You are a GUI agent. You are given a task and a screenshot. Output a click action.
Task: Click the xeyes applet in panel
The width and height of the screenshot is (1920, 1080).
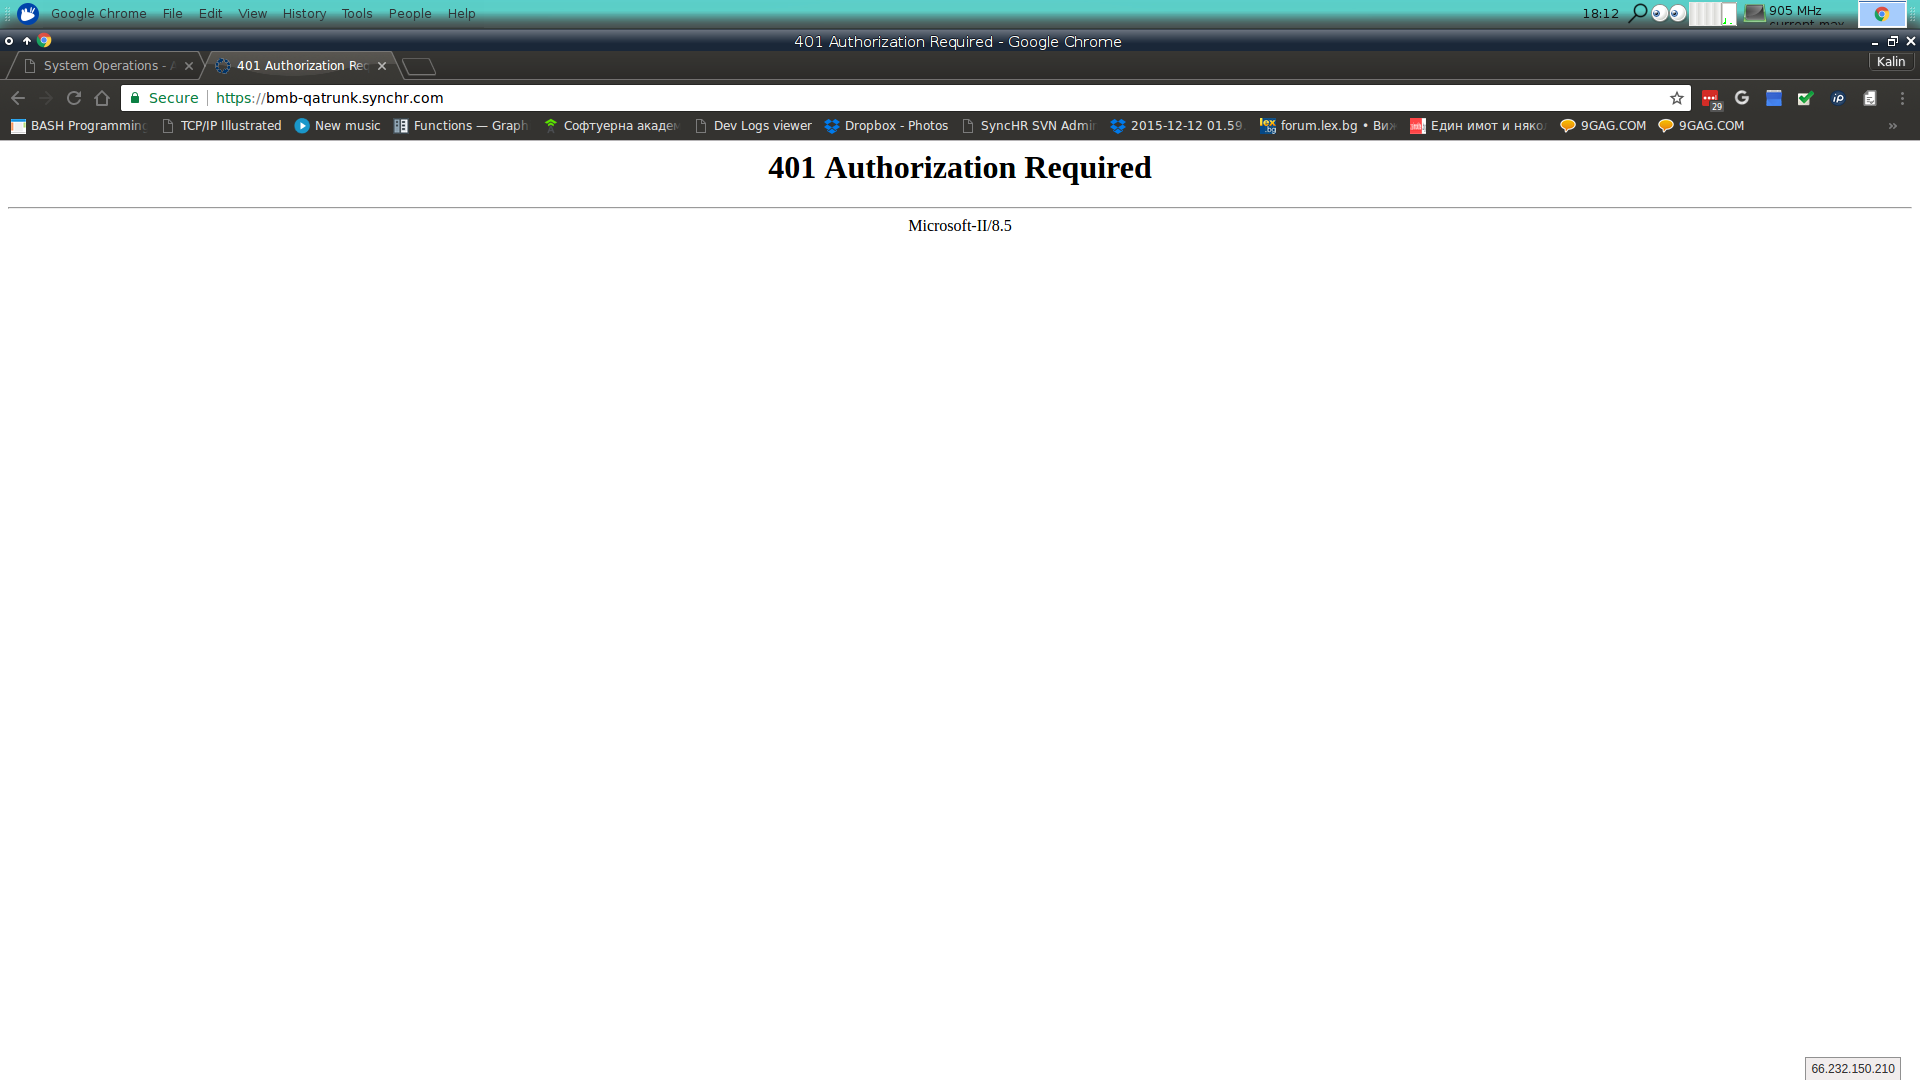(1669, 13)
